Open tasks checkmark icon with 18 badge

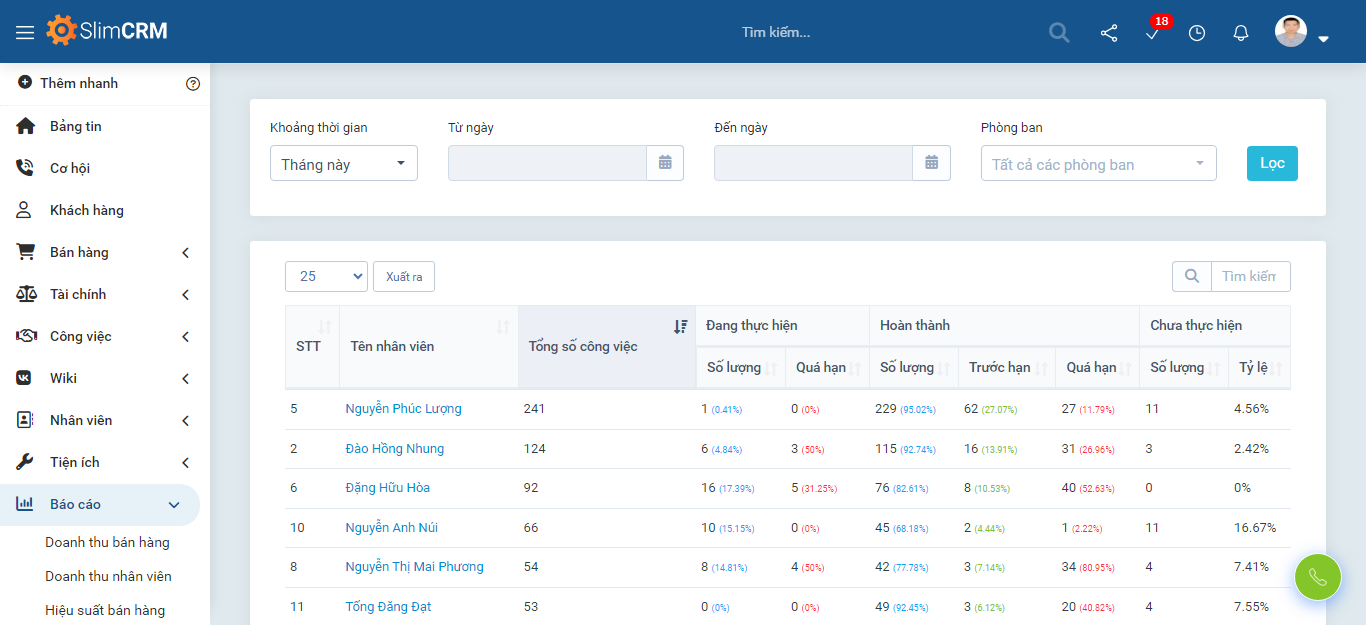(1153, 33)
